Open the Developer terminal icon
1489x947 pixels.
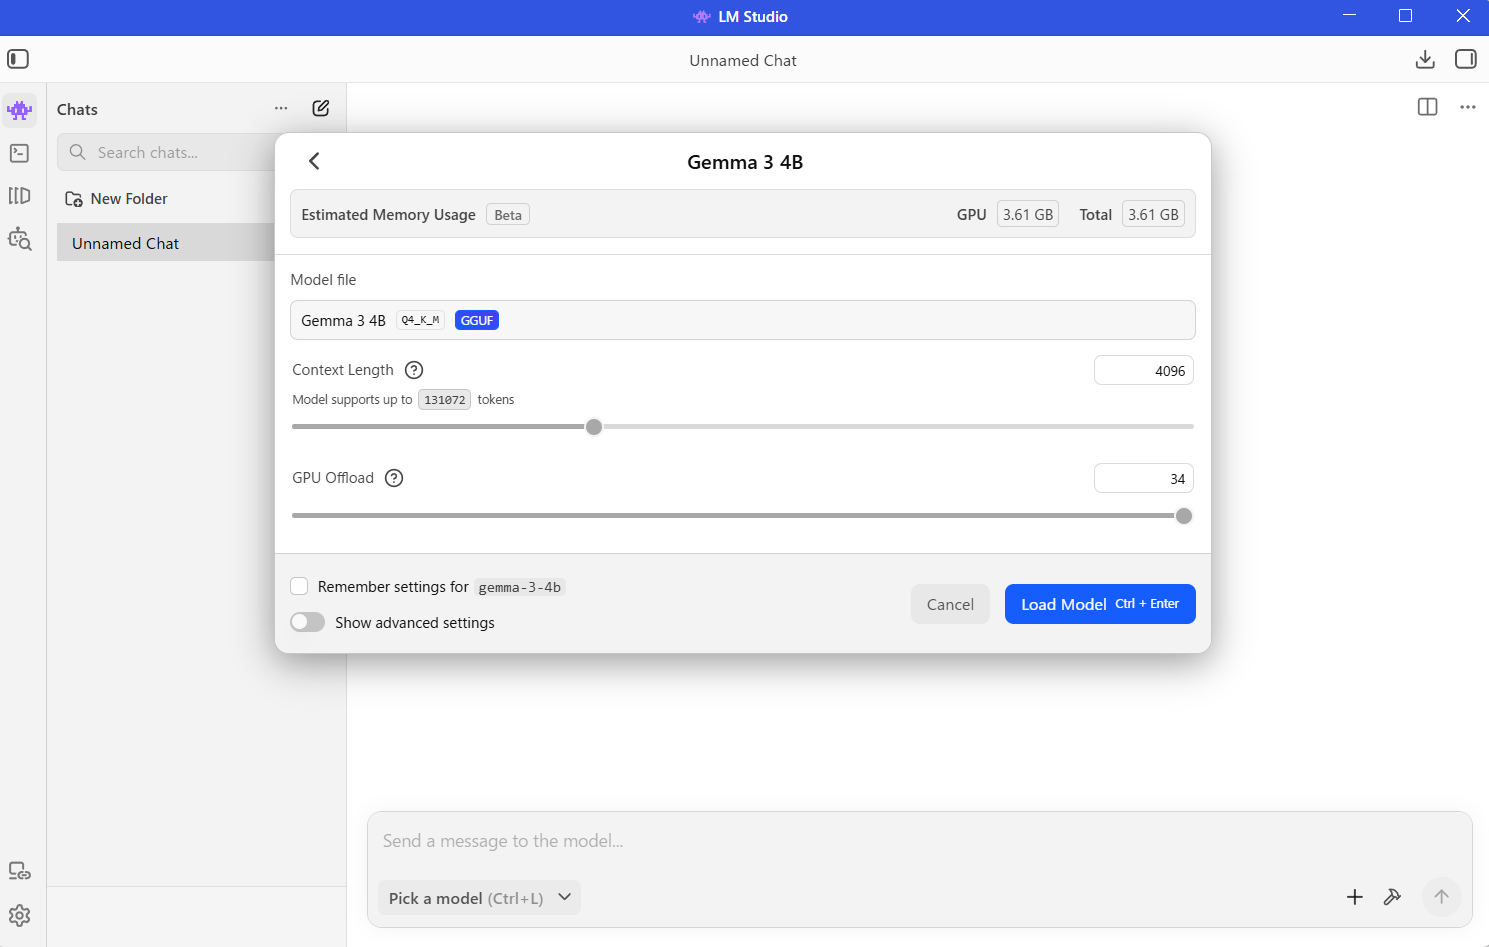pyautogui.click(x=19, y=153)
